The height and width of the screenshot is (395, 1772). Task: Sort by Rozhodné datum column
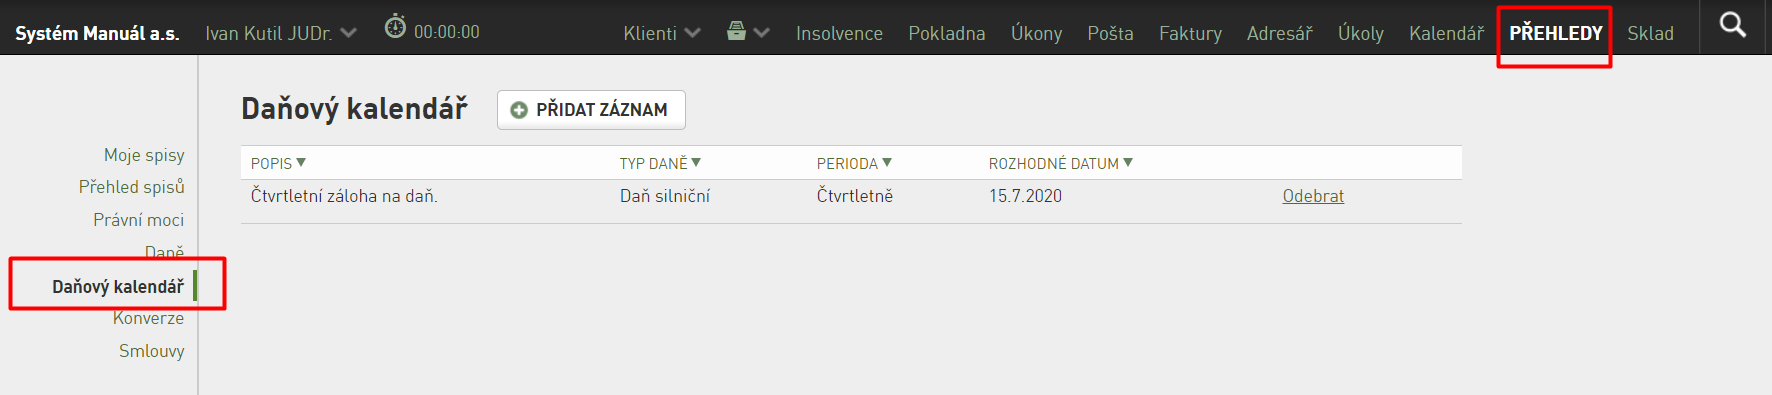pyautogui.click(x=1061, y=163)
